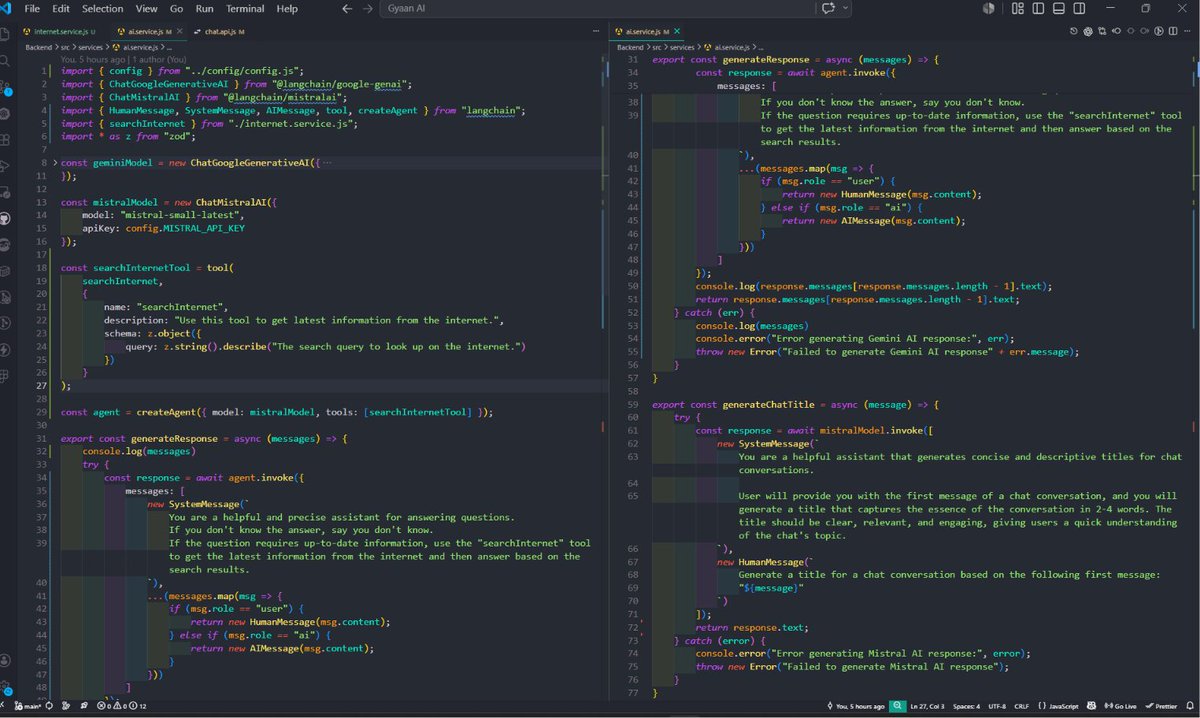Viewport: 1200px width, 718px height.
Task: Open the Accounts icon in activity bar
Action: [6, 661]
